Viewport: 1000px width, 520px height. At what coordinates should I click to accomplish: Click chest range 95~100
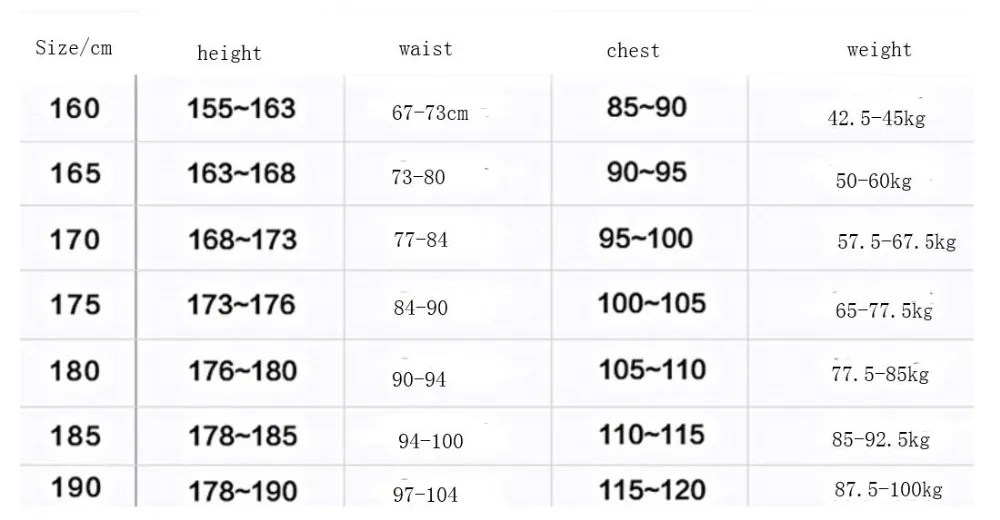point(645,239)
